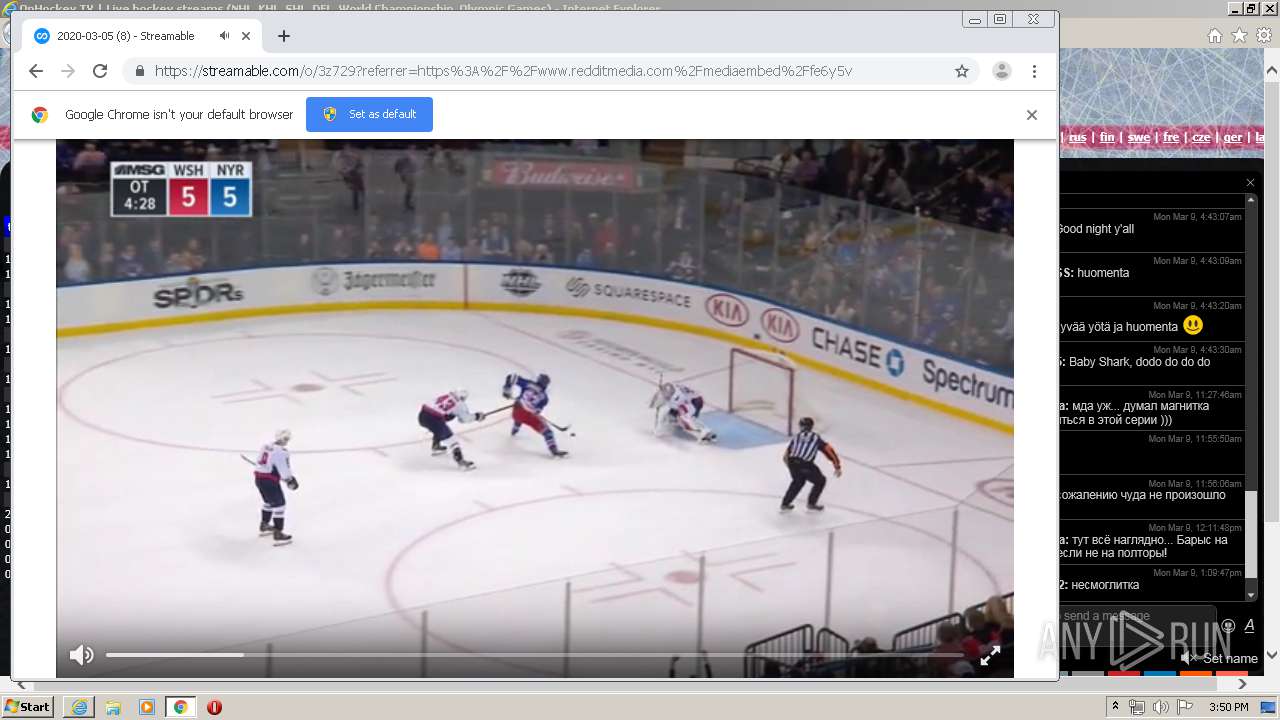Open the Internet Explorer home icon
This screenshot has height=720, width=1280.
tap(1214, 35)
